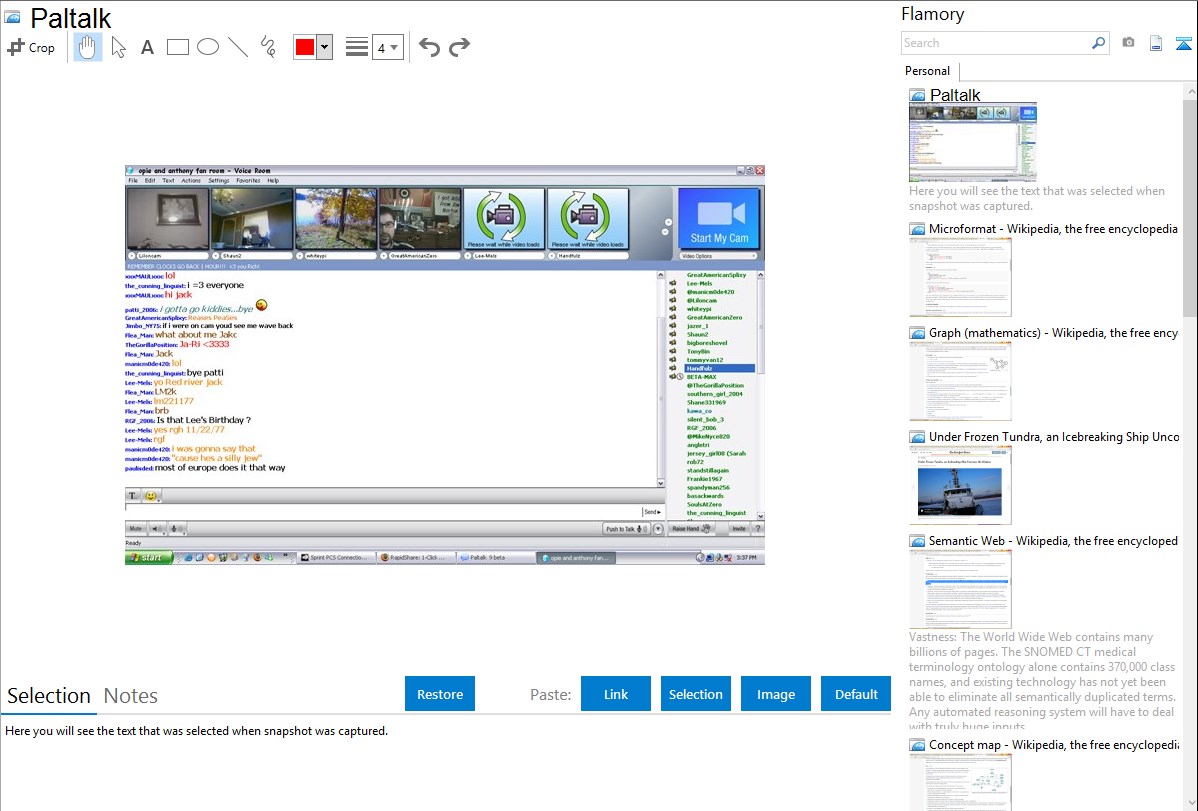Open the Under Frozen Tundra snapshot thumbnail
This screenshot has height=811, width=1198.
click(960, 485)
